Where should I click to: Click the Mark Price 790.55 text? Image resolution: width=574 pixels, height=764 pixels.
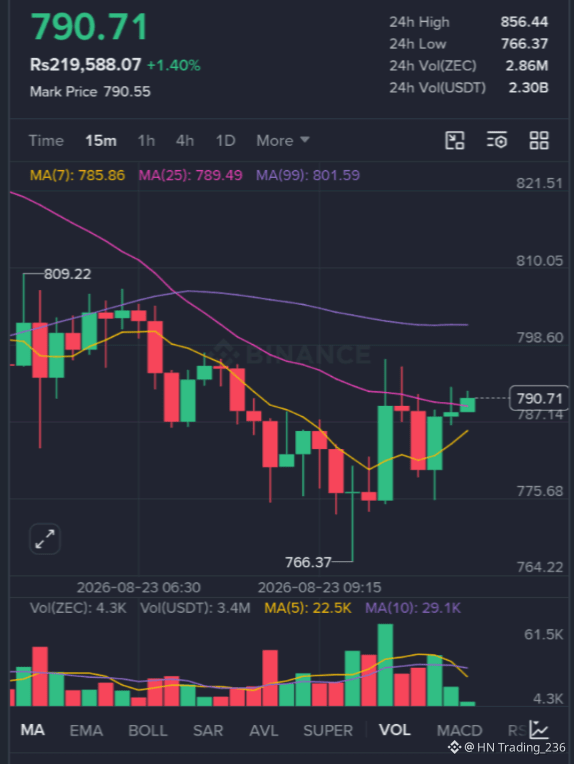[90, 92]
